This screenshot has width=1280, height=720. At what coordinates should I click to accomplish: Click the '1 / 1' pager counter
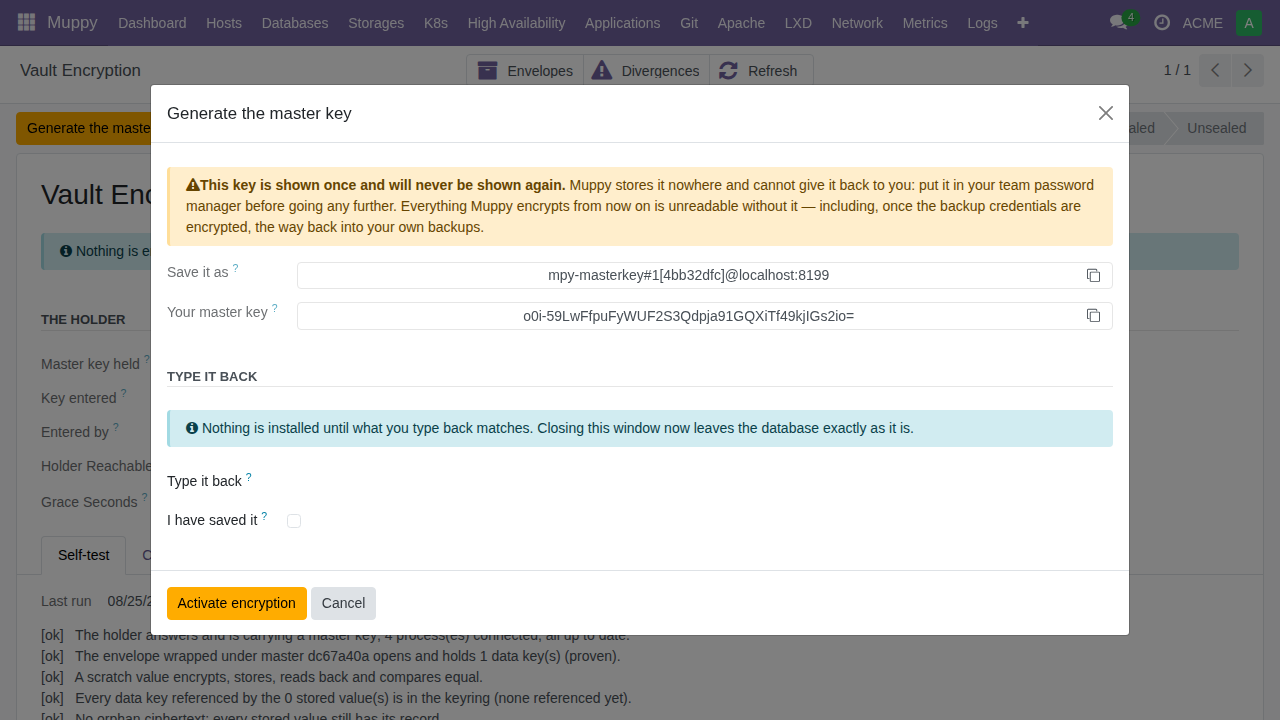[1177, 70]
